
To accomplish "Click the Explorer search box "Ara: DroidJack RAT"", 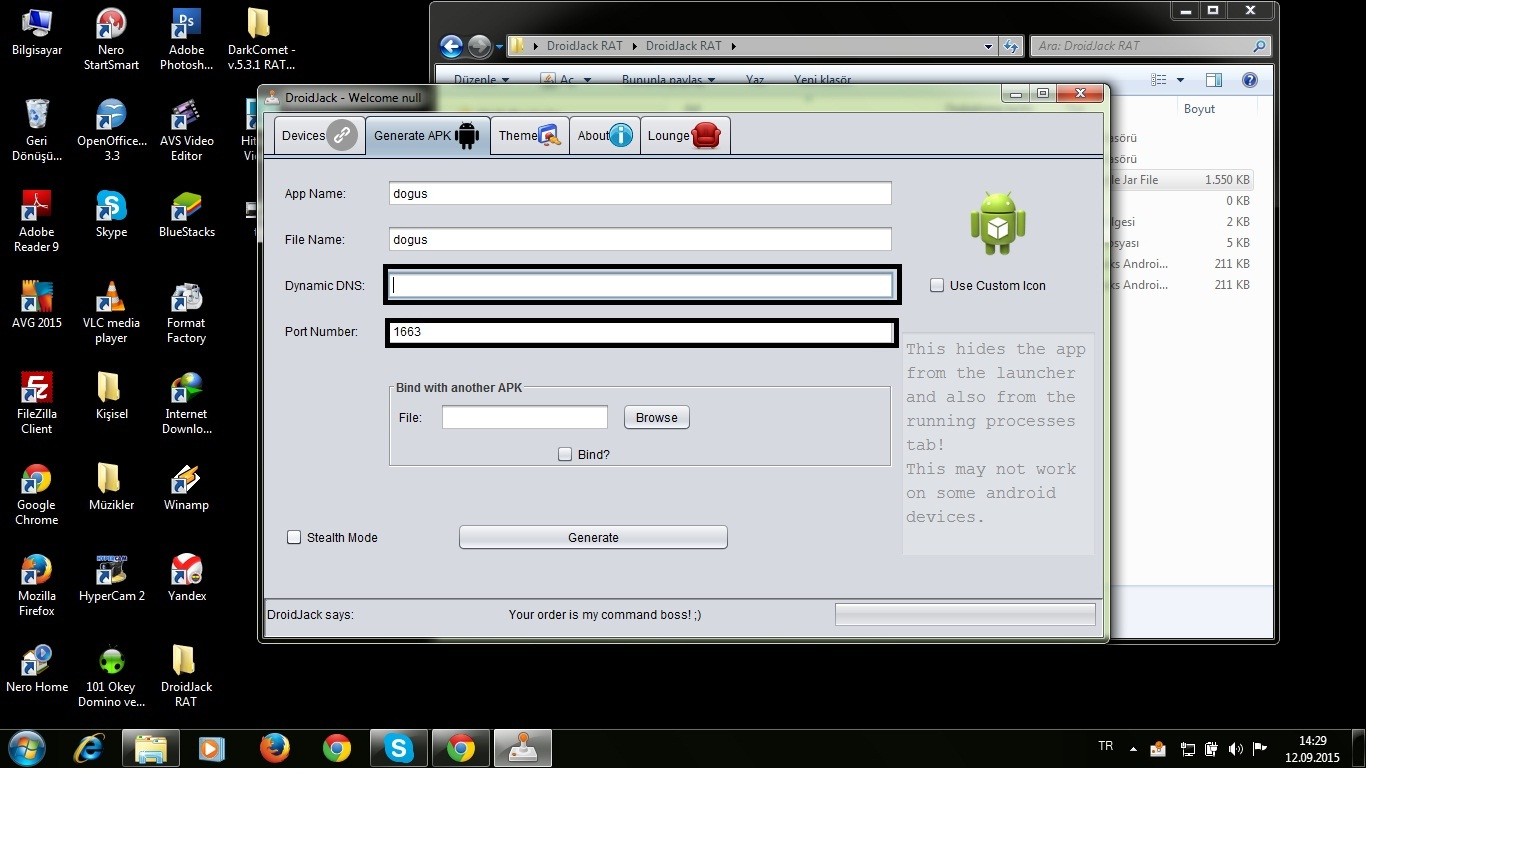I will [1151, 46].
